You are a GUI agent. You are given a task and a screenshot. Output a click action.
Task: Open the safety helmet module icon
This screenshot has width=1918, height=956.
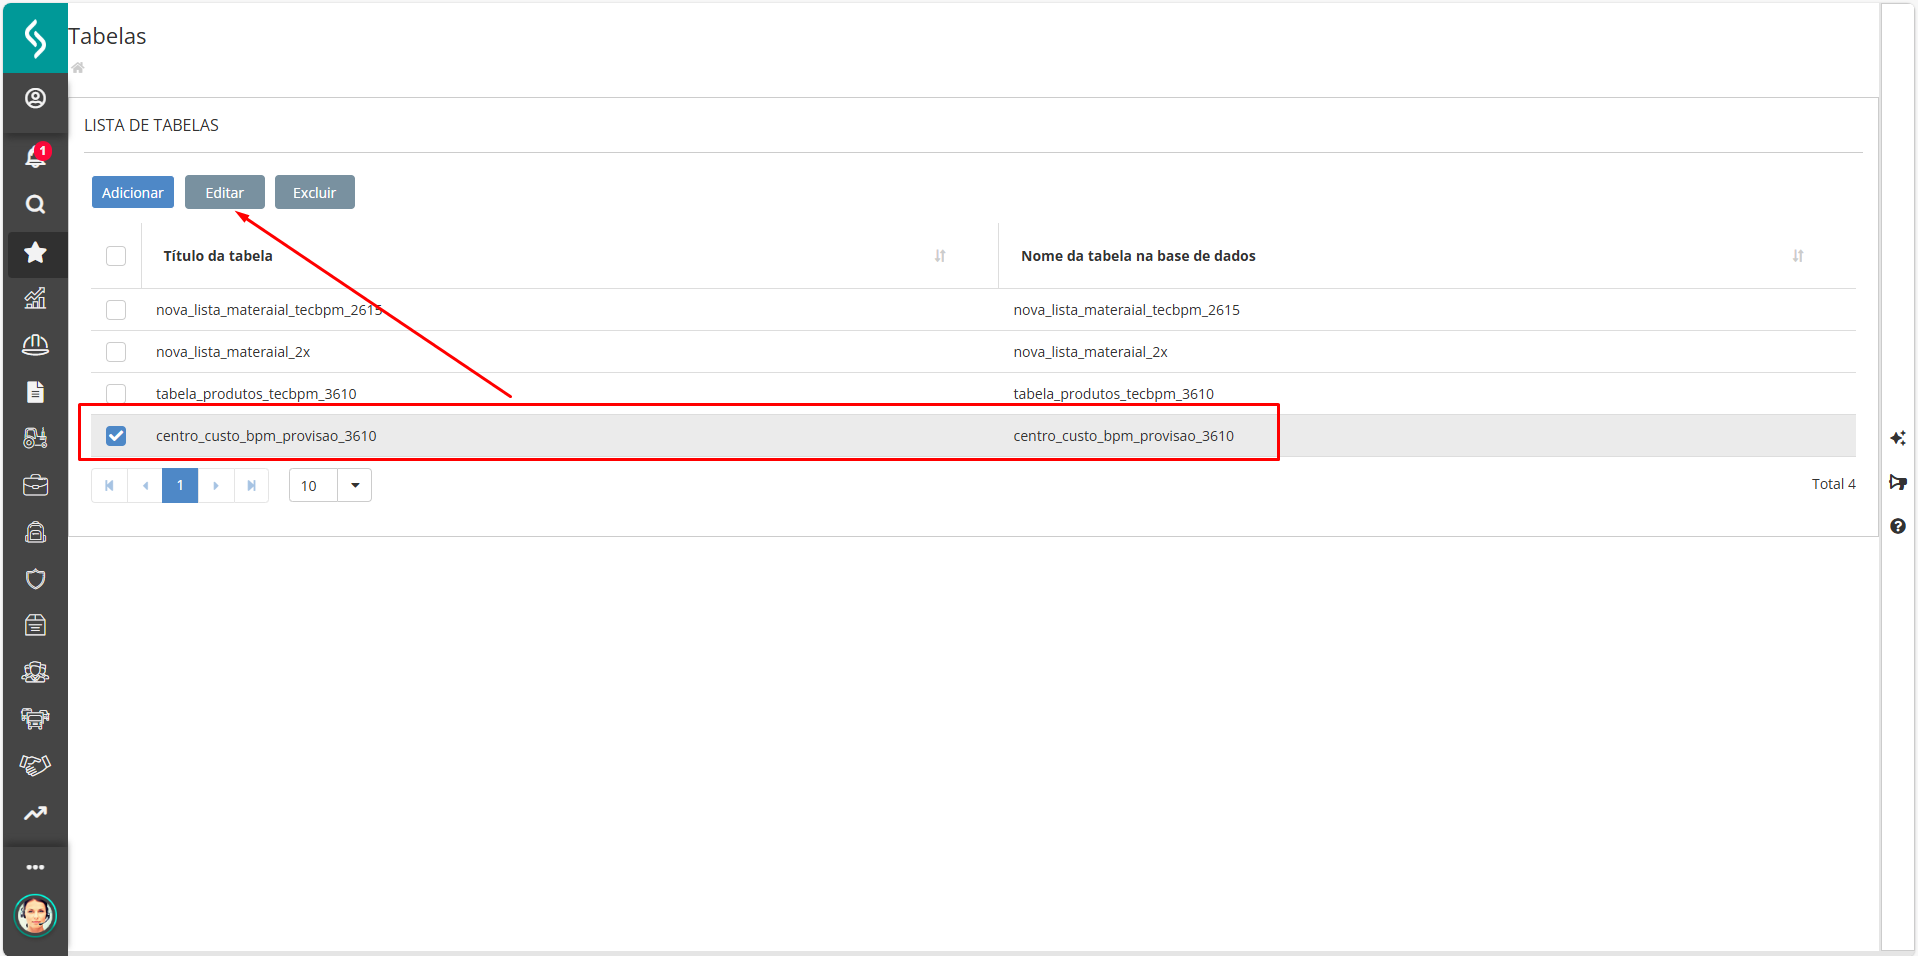tap(35, 345)
